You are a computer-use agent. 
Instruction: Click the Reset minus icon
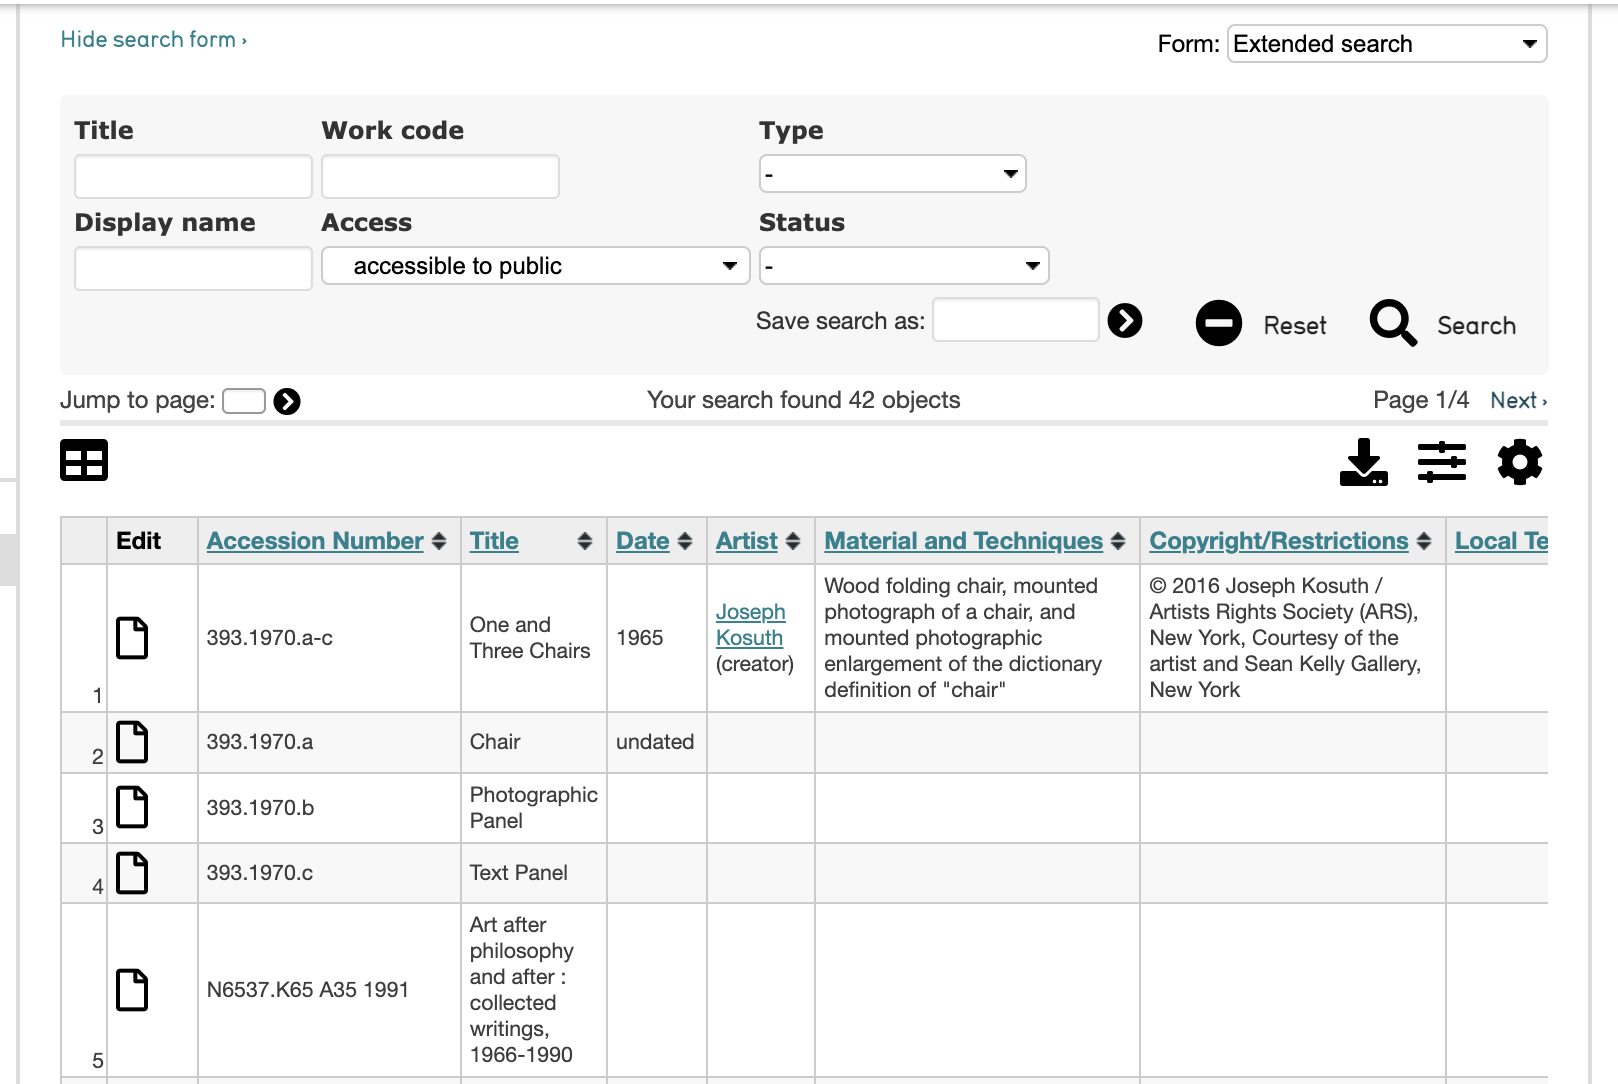(1219, 324)
